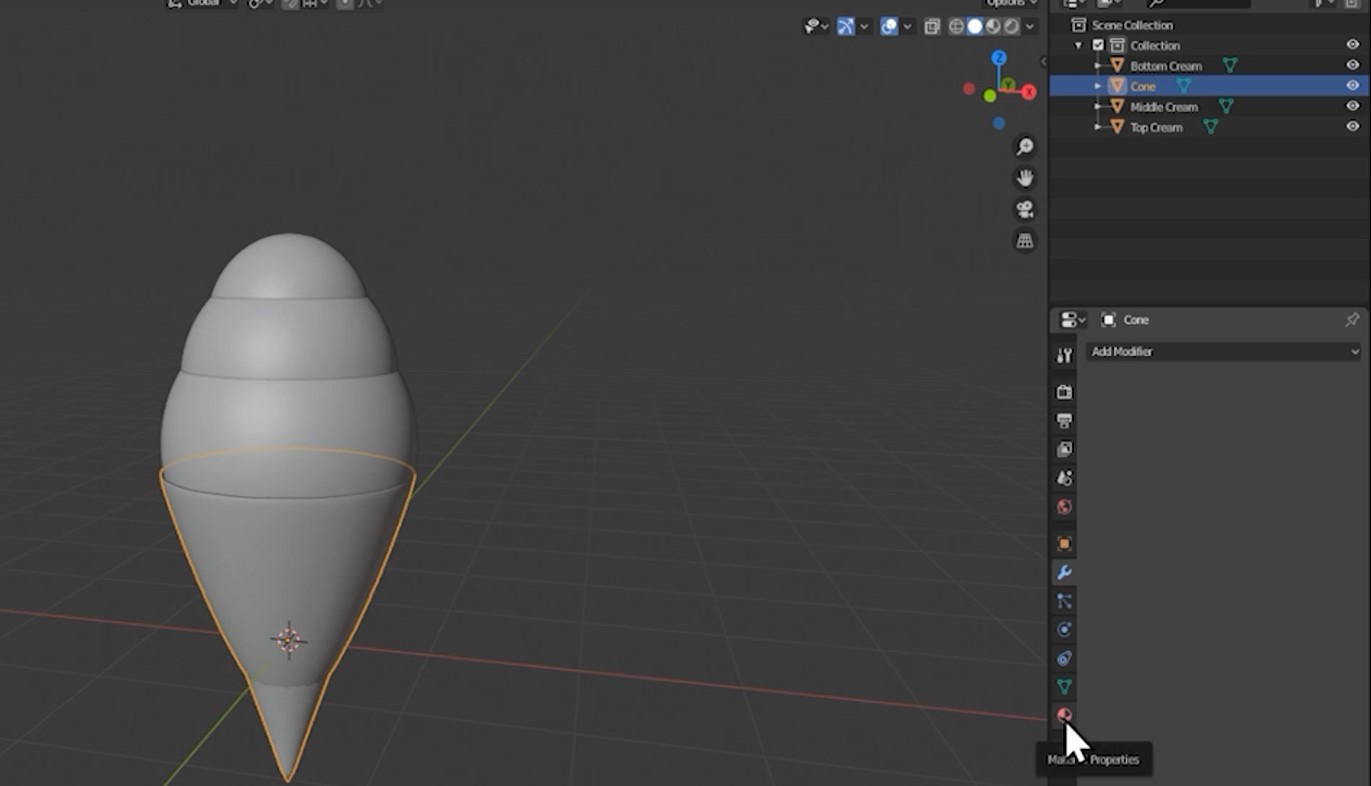Viewport: 1371px width, 786px height.
Task: Click the Render Properties tab icon
Action: coord(1064,392)
